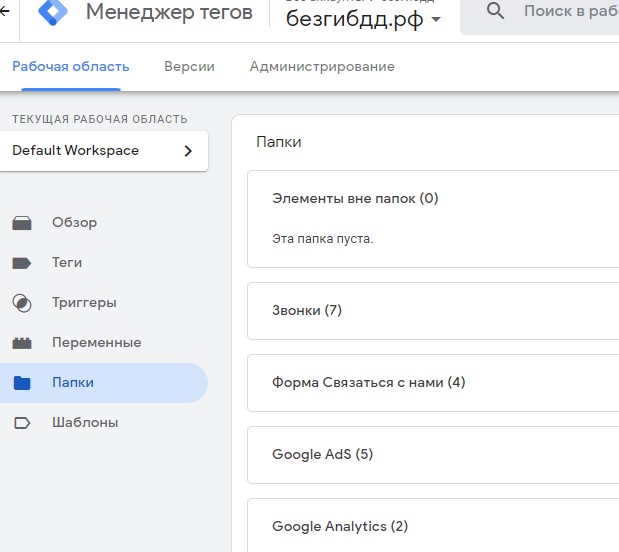Open the Google Analytics (2) folder
This screenshot has width=619, height=552.
point(340,526)
